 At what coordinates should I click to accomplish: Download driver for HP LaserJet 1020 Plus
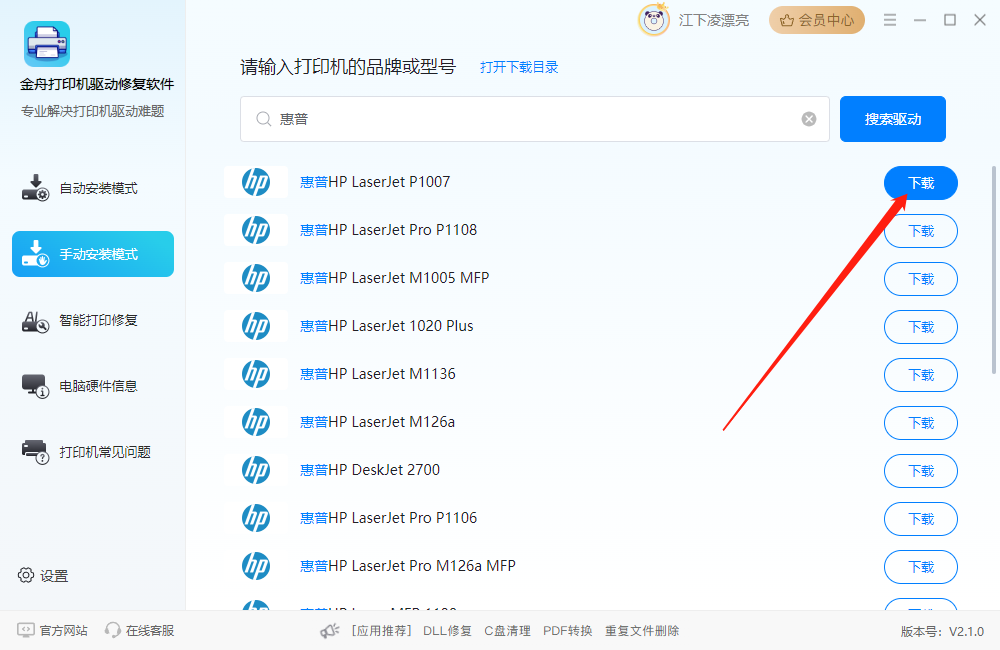pyautogui.click(x=920, y=327)
